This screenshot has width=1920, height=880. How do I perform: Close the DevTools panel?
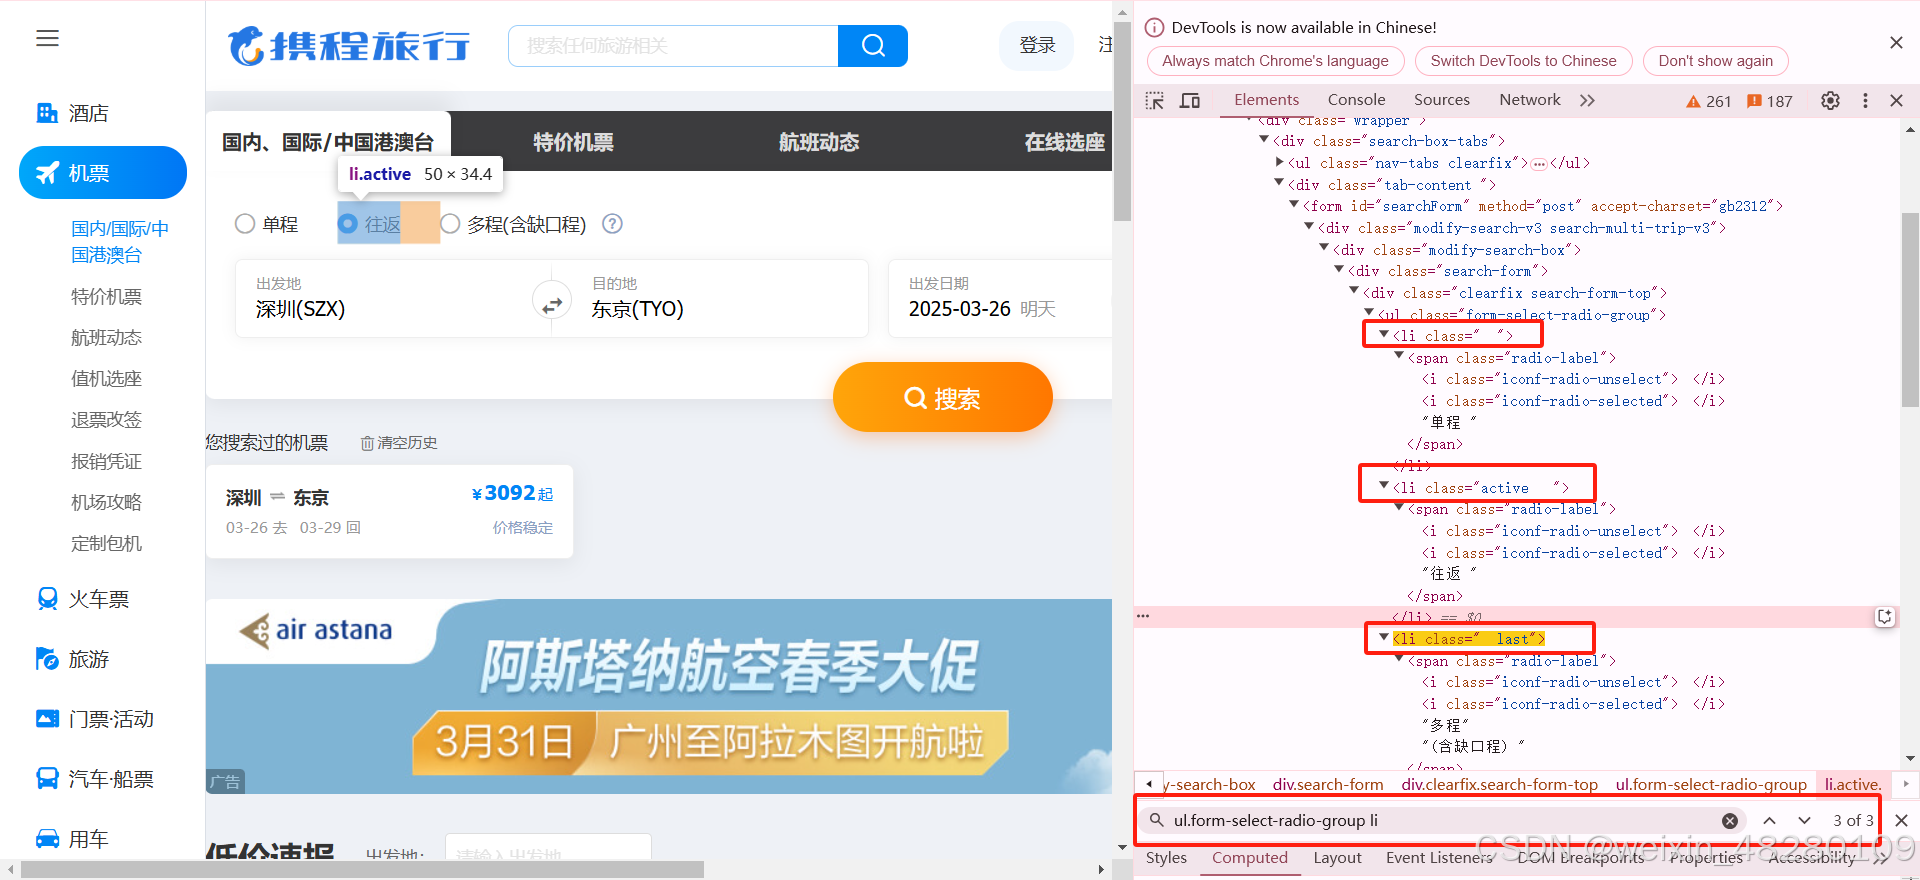(1896, 100)
